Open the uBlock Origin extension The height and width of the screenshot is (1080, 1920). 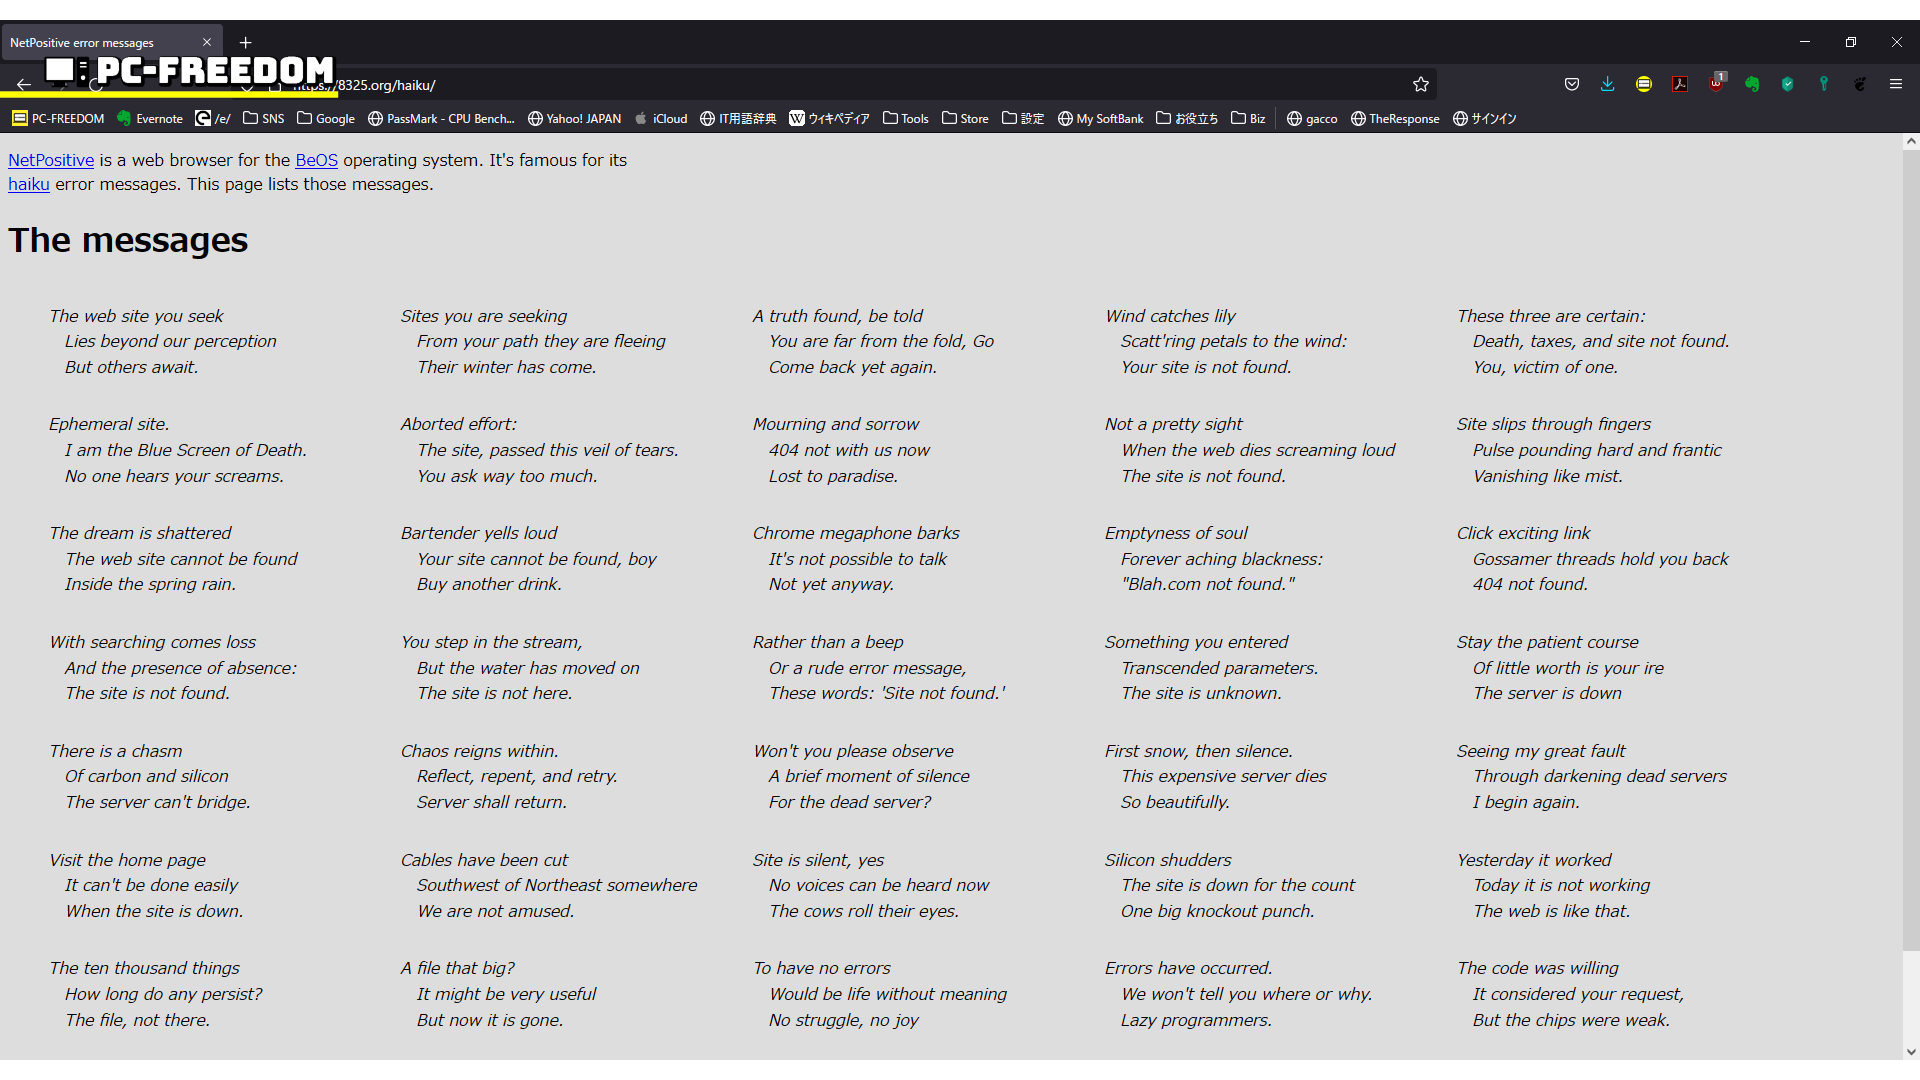point(1716,83)
